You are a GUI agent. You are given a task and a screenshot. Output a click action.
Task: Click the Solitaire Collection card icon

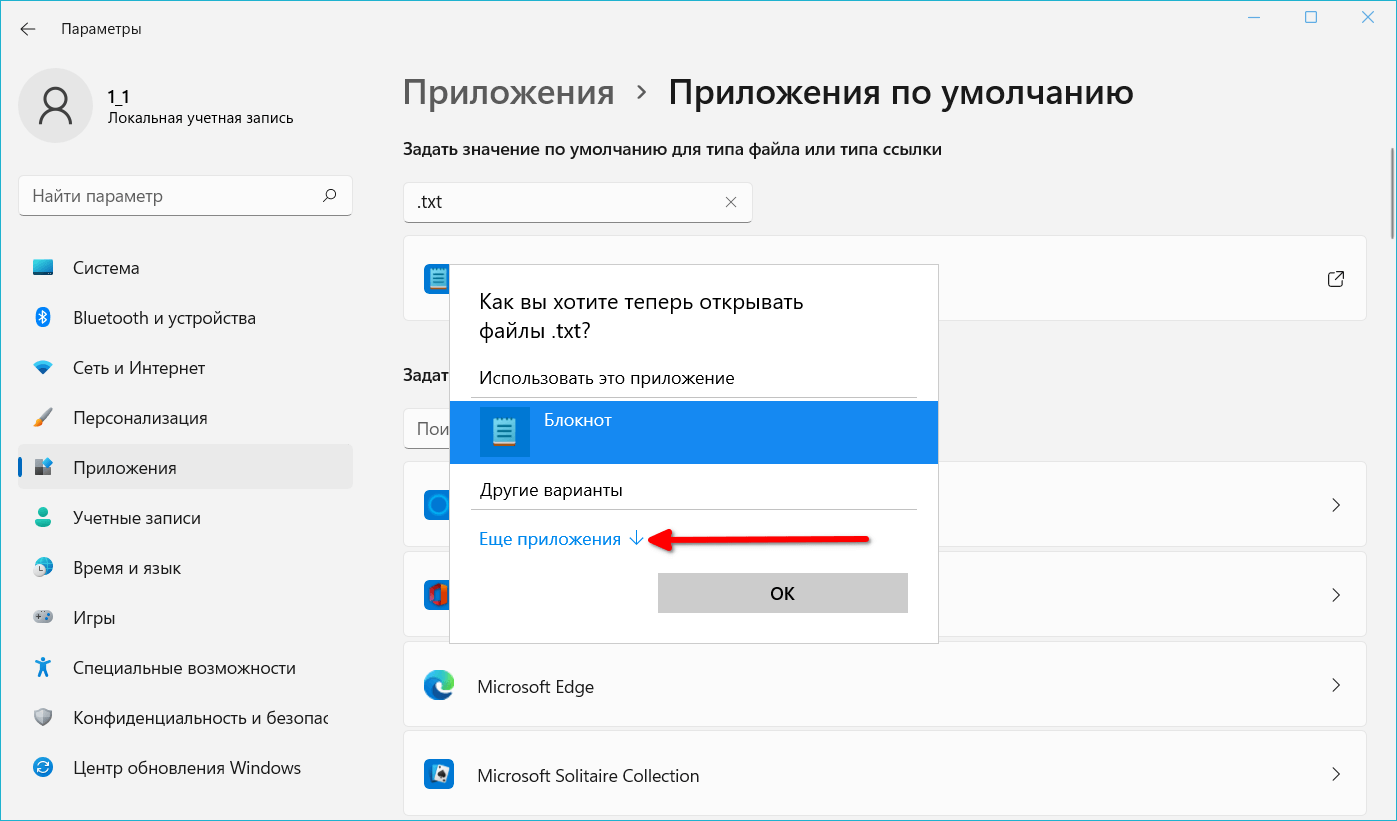(x=438, y=775)
